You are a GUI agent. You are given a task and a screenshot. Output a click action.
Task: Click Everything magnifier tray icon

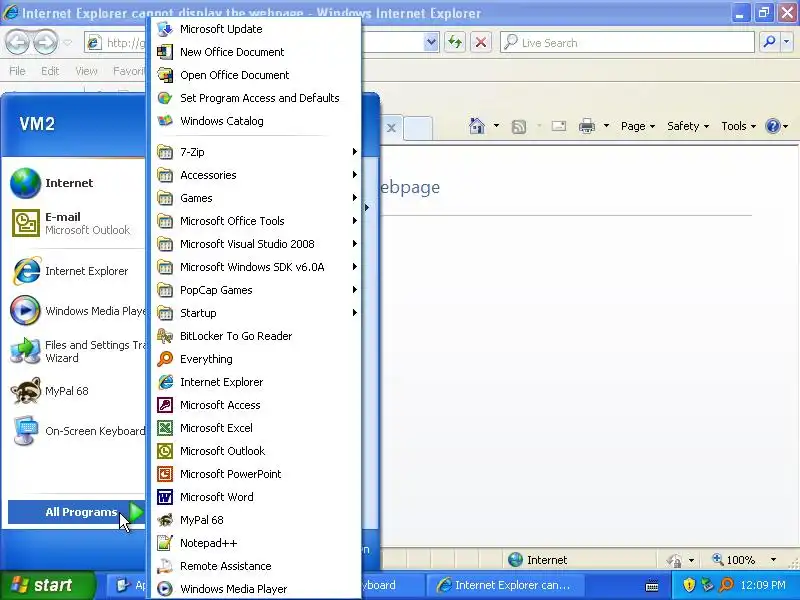click(x=726, y=585)
